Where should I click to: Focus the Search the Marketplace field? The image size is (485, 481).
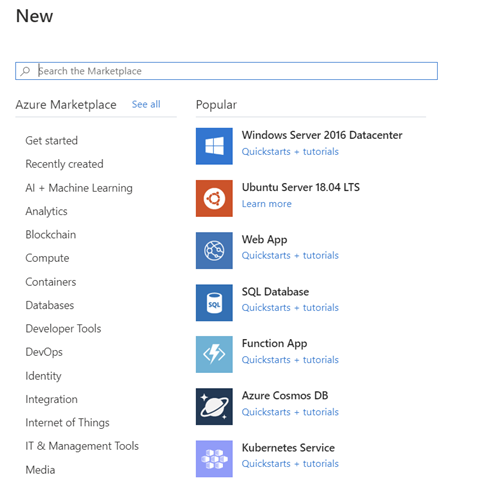(x=226, y=71)
